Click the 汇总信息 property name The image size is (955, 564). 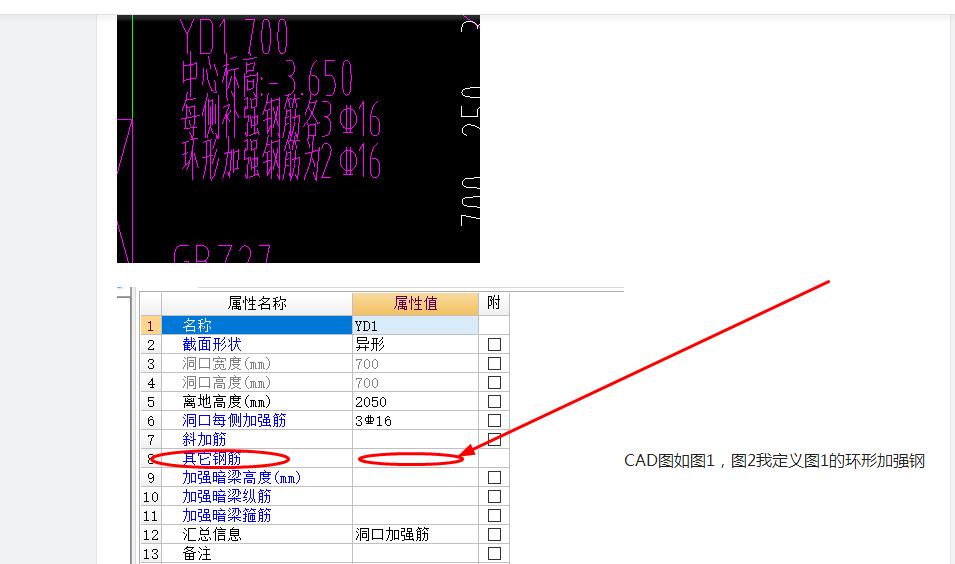coord(212,535)
